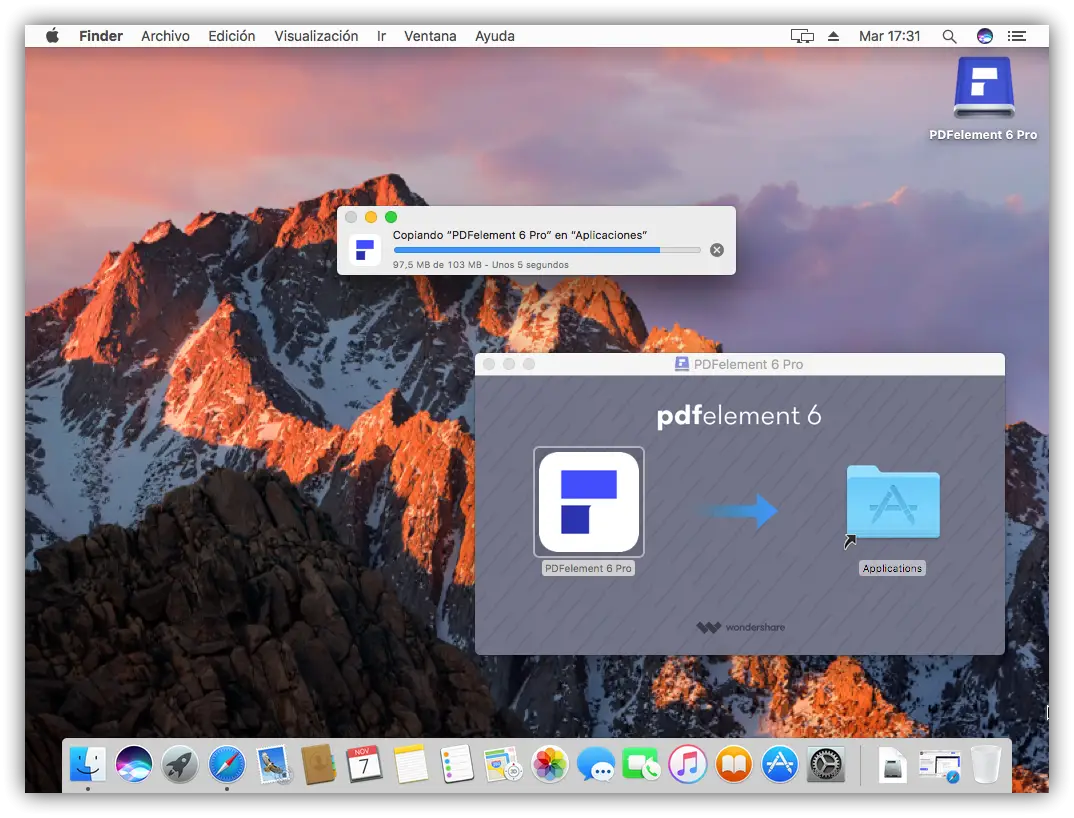Click the PDFelement 6 Pro label in installer
Viewport: 1074px width, 818px height.
point(588,568)
